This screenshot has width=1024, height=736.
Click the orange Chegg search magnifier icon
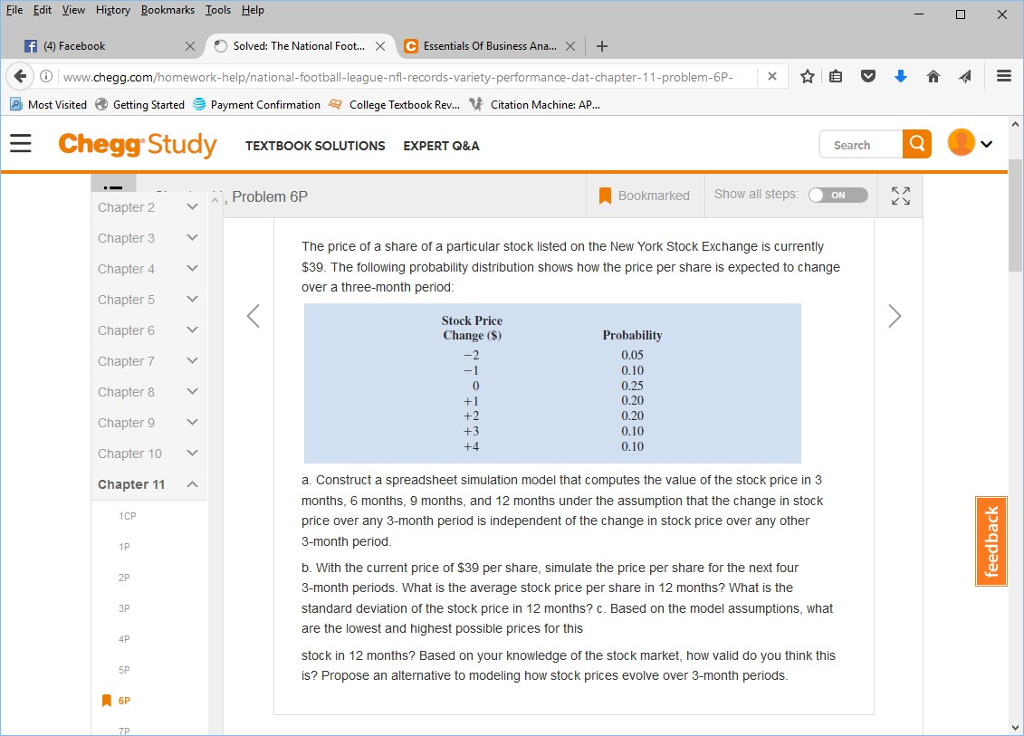pyautogui.click(x=916, y=144)
